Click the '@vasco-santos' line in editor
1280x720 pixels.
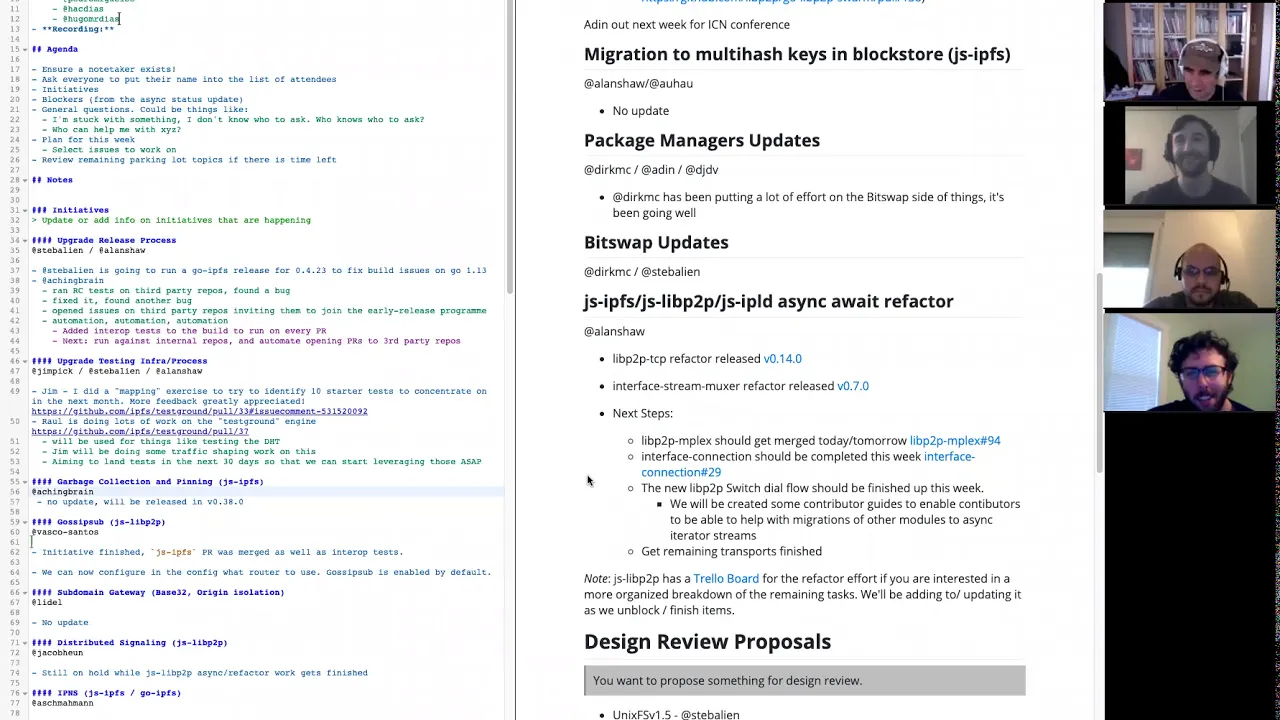click(x=65, y=532)
